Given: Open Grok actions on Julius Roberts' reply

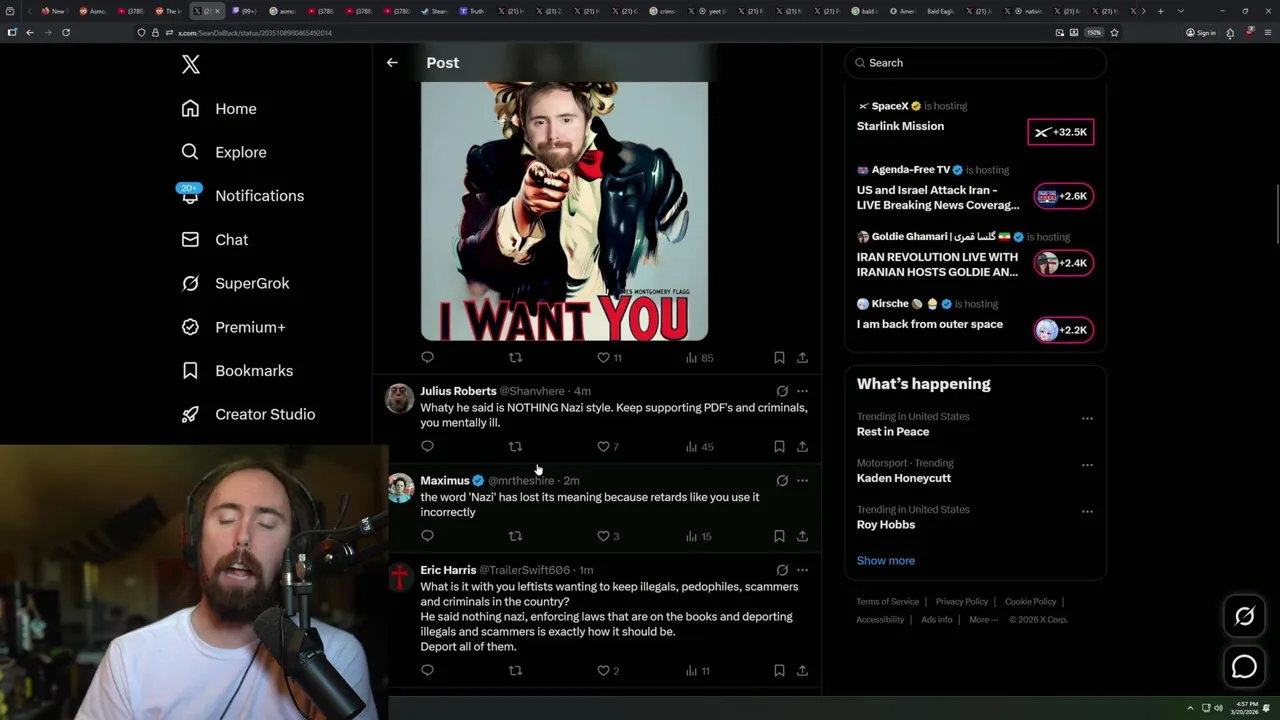Looking at the screenshot, I should tap(782, 391).
